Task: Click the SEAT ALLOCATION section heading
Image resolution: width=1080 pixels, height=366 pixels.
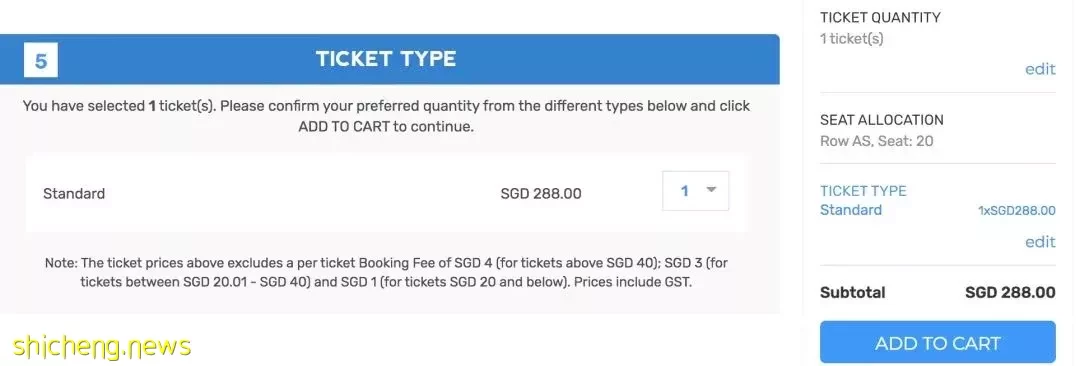Action: point(882,120)
